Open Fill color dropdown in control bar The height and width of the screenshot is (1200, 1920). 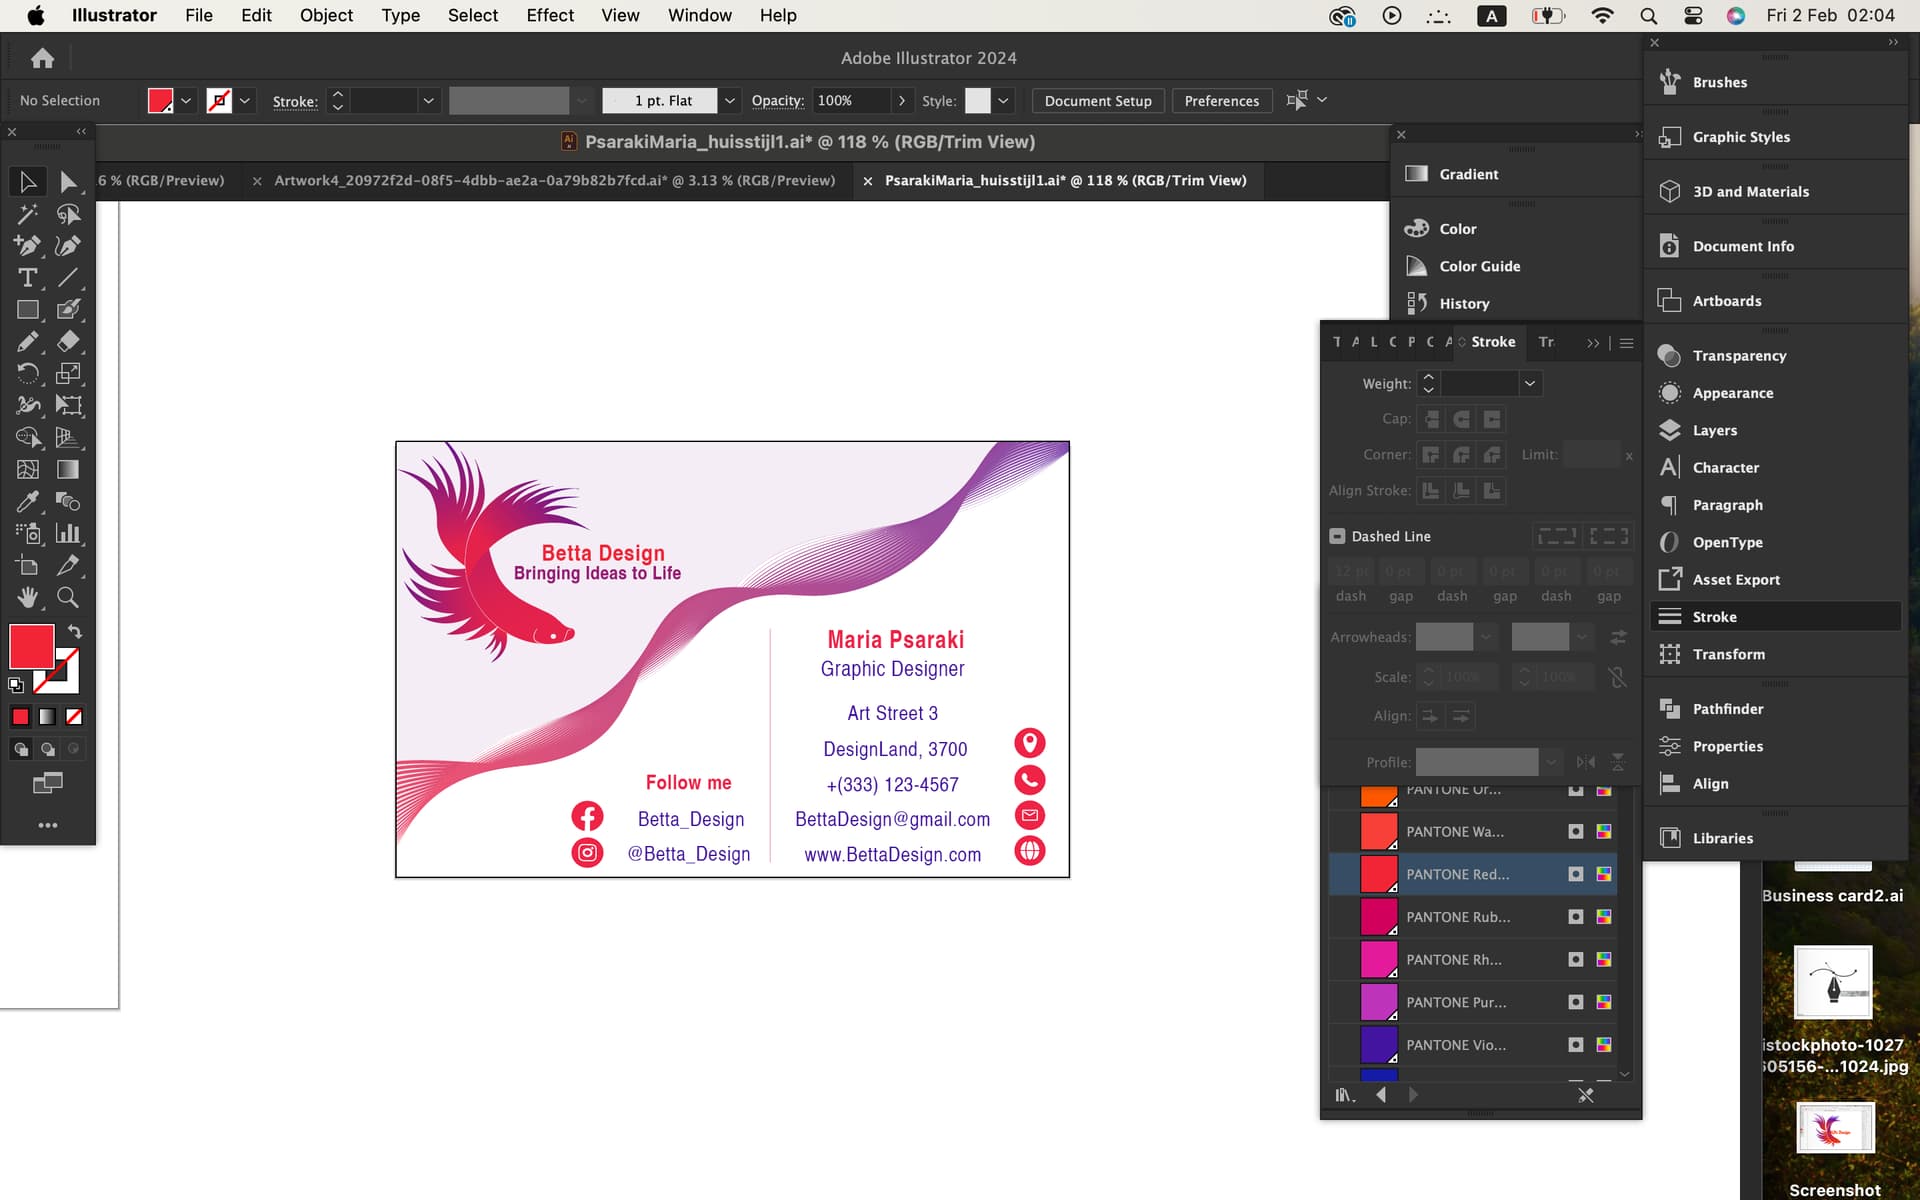coord(186,101)
